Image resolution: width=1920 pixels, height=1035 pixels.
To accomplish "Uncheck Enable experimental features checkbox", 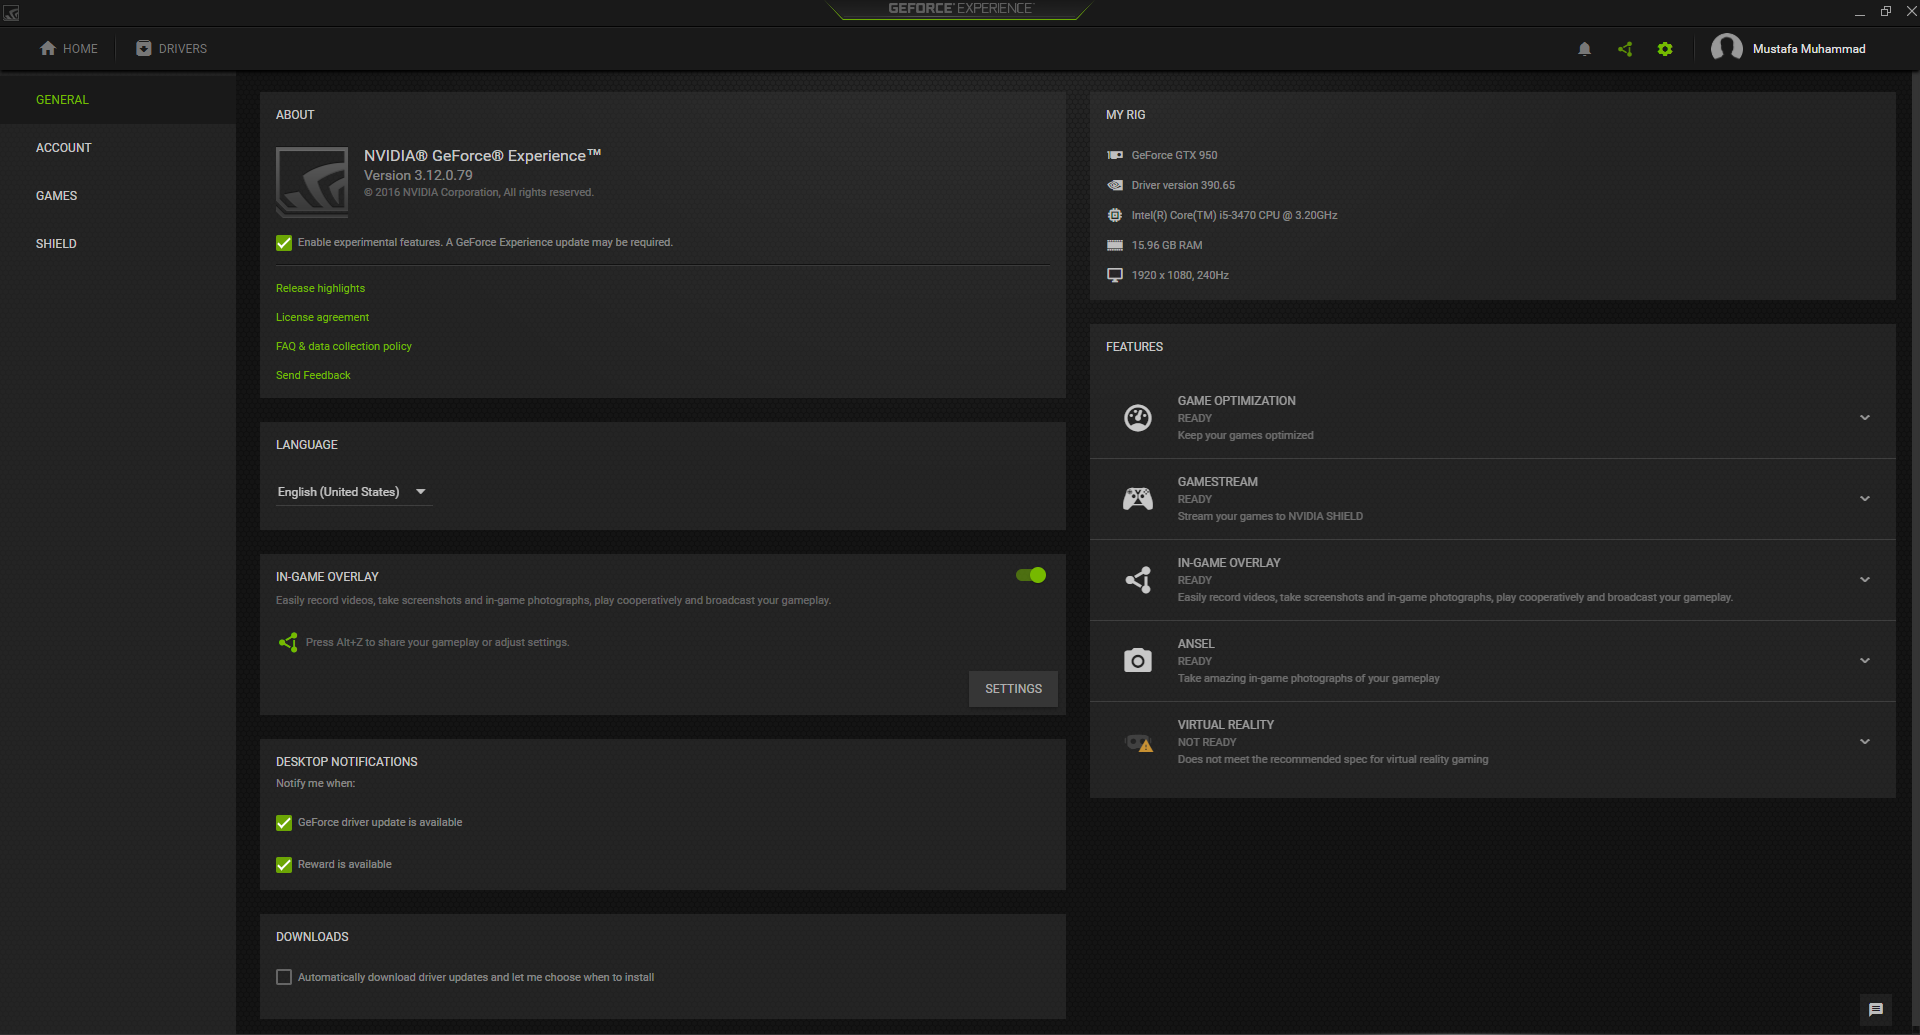I will pyautogui.click(x=284, y=243).
